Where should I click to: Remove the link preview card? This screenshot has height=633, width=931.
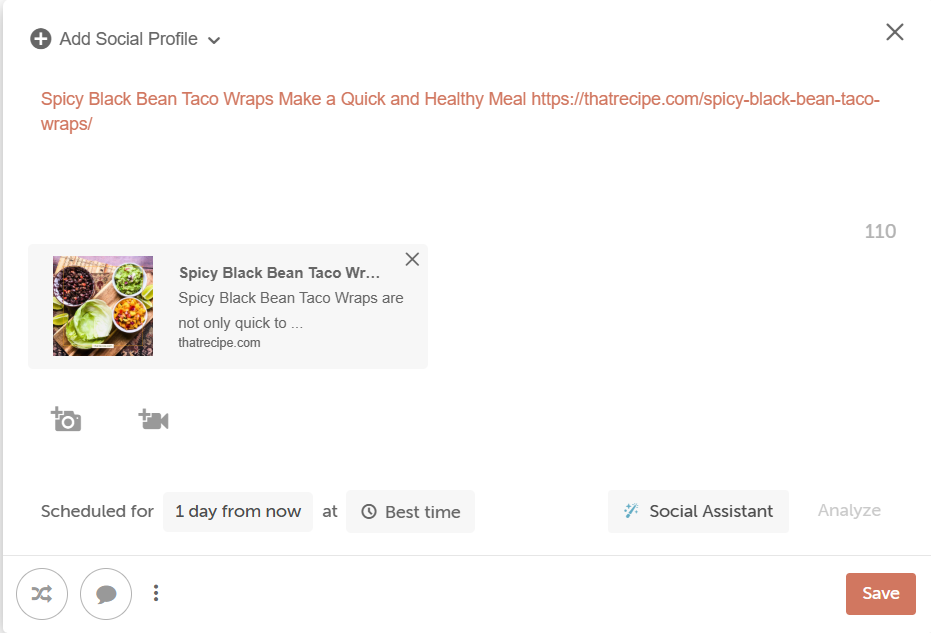412,260
